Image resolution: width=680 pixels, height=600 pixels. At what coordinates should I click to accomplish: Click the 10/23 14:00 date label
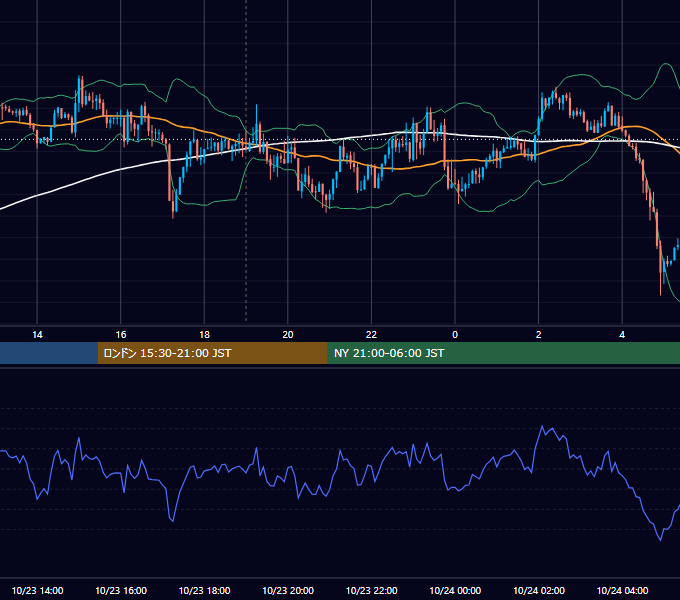[37, 590]
